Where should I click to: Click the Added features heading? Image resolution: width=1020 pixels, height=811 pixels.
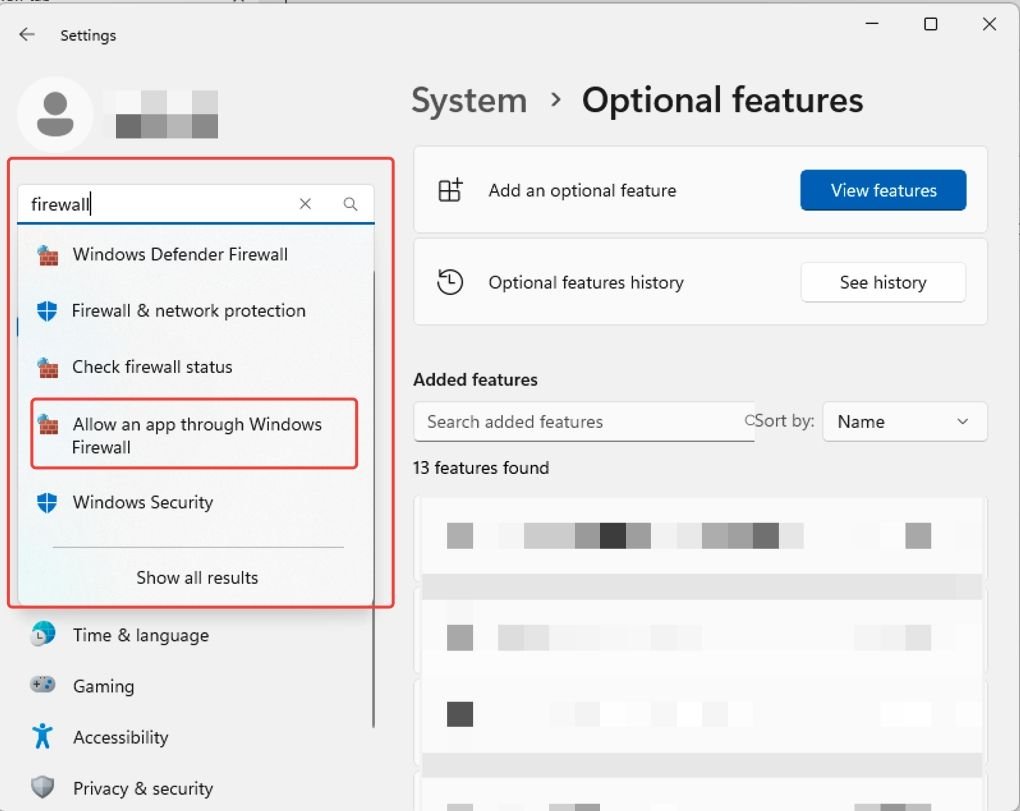(476, 379)
